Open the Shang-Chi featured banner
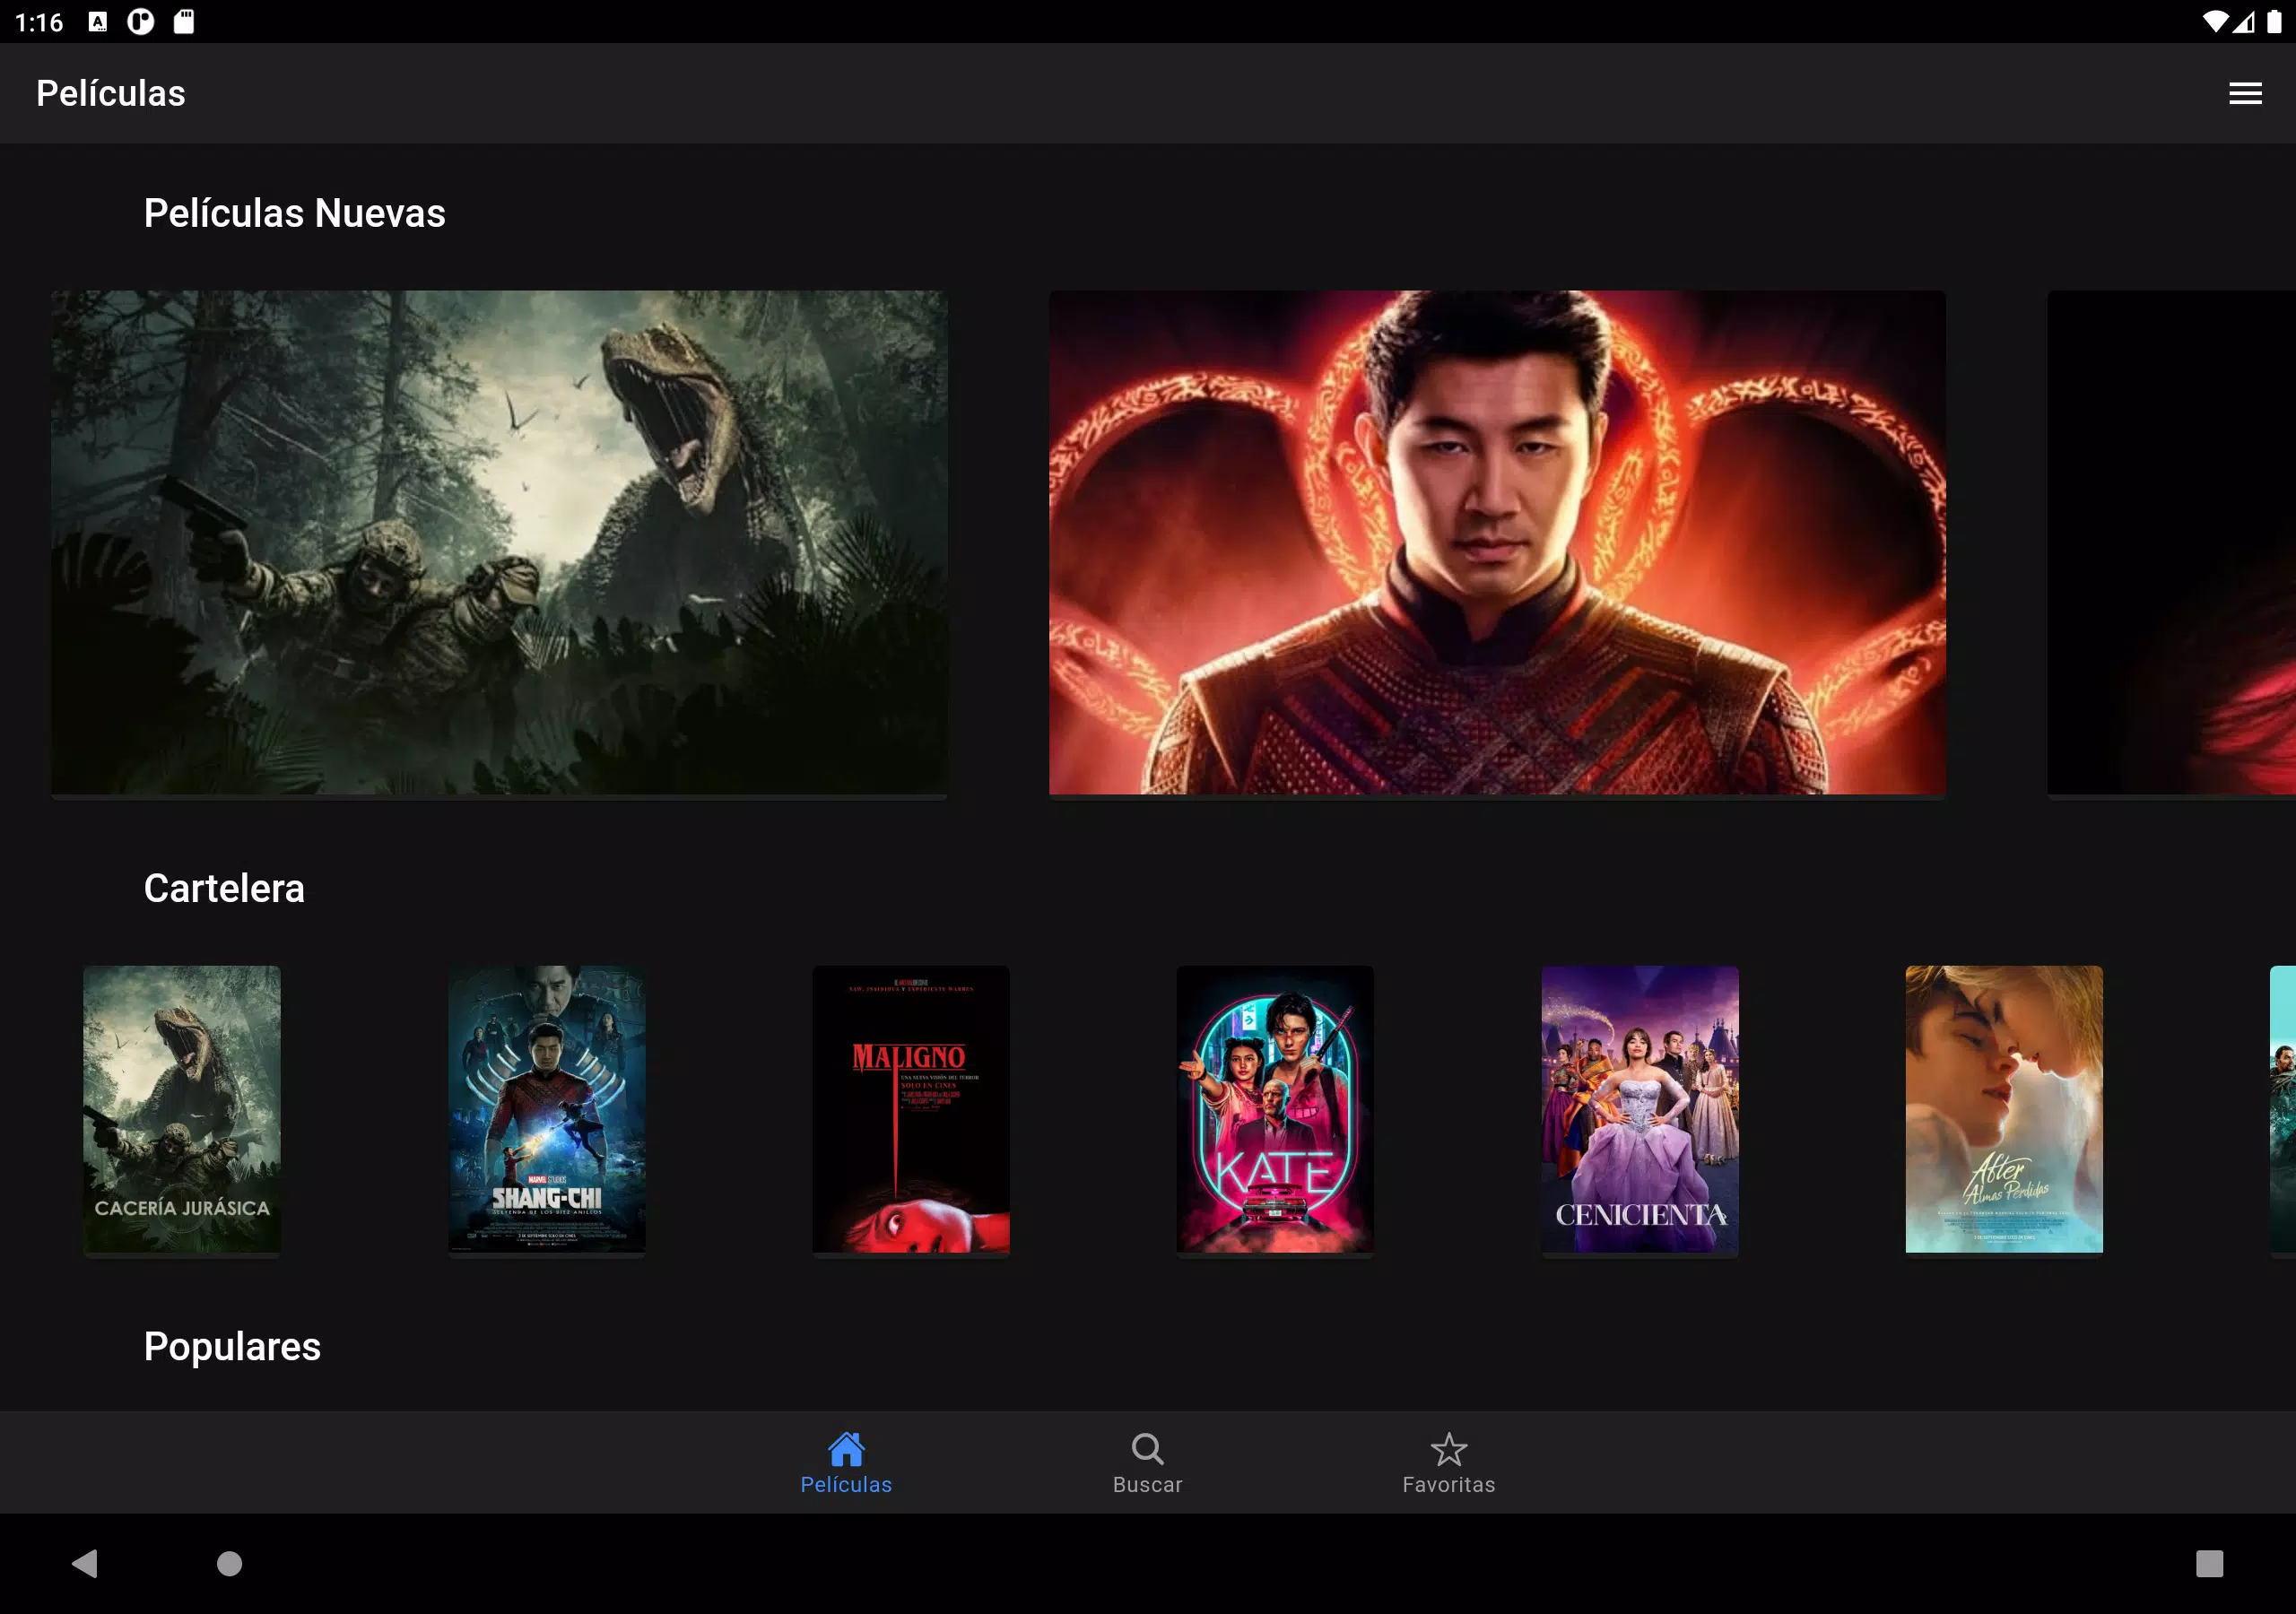This screenshot has height=1614, width=2296. (x=1497, y=543)
